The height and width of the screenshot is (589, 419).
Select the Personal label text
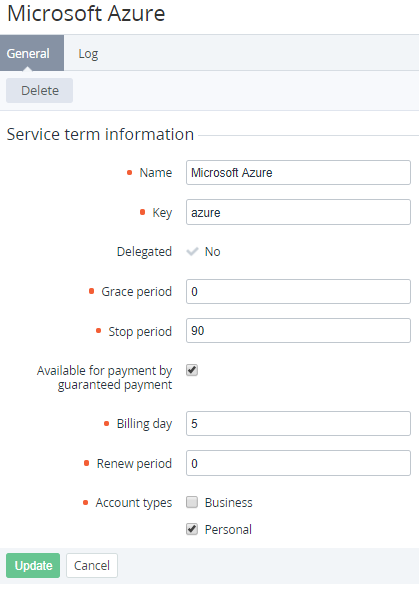coord(228,530)
